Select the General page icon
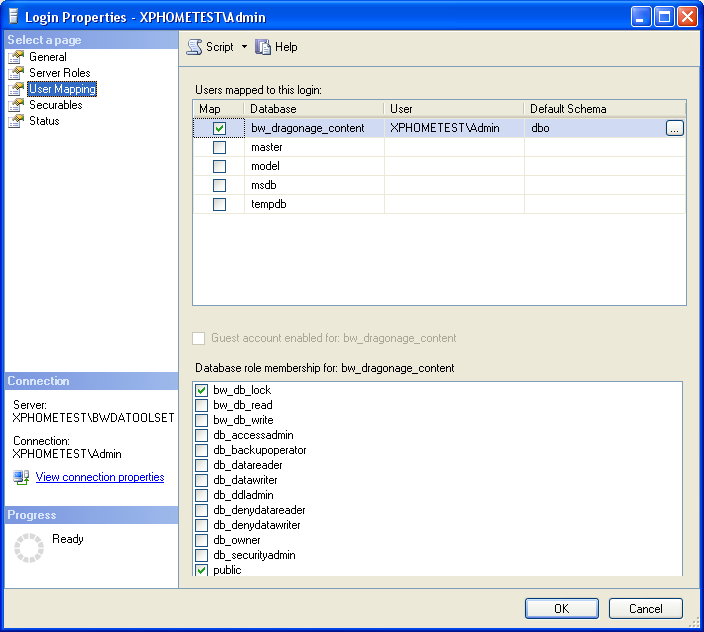704x632 pixels. [16, 57]
